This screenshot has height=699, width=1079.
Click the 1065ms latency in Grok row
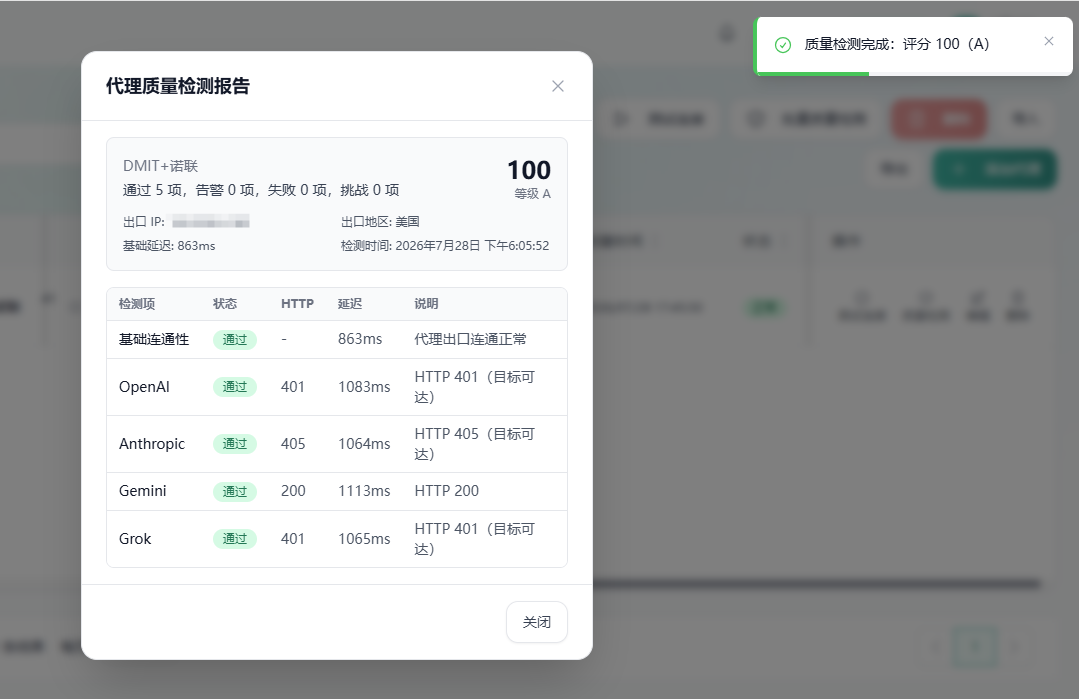[x=364, y=539]
